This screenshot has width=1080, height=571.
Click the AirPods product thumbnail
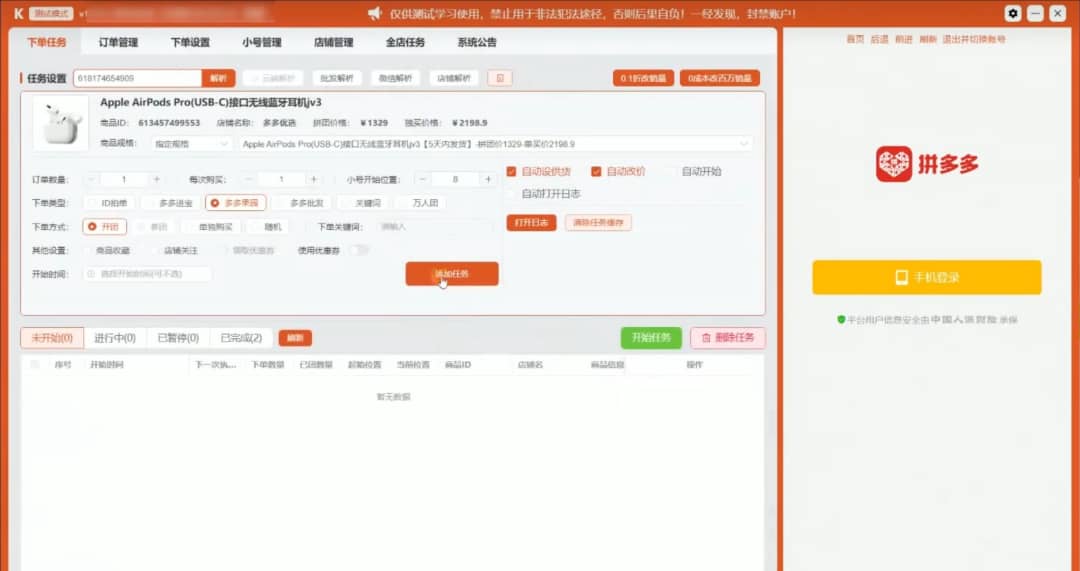(61, 124)
